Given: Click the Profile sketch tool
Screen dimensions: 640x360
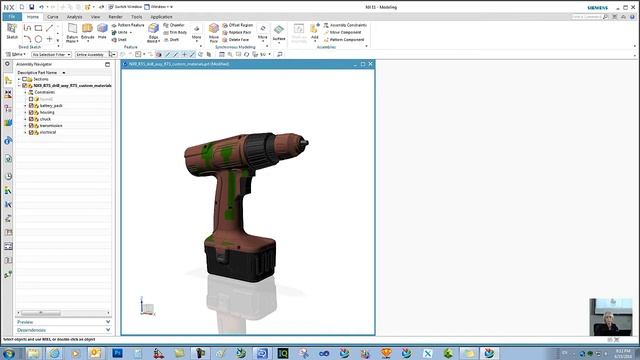Looking at the screenshot, I should pos(27,28).
